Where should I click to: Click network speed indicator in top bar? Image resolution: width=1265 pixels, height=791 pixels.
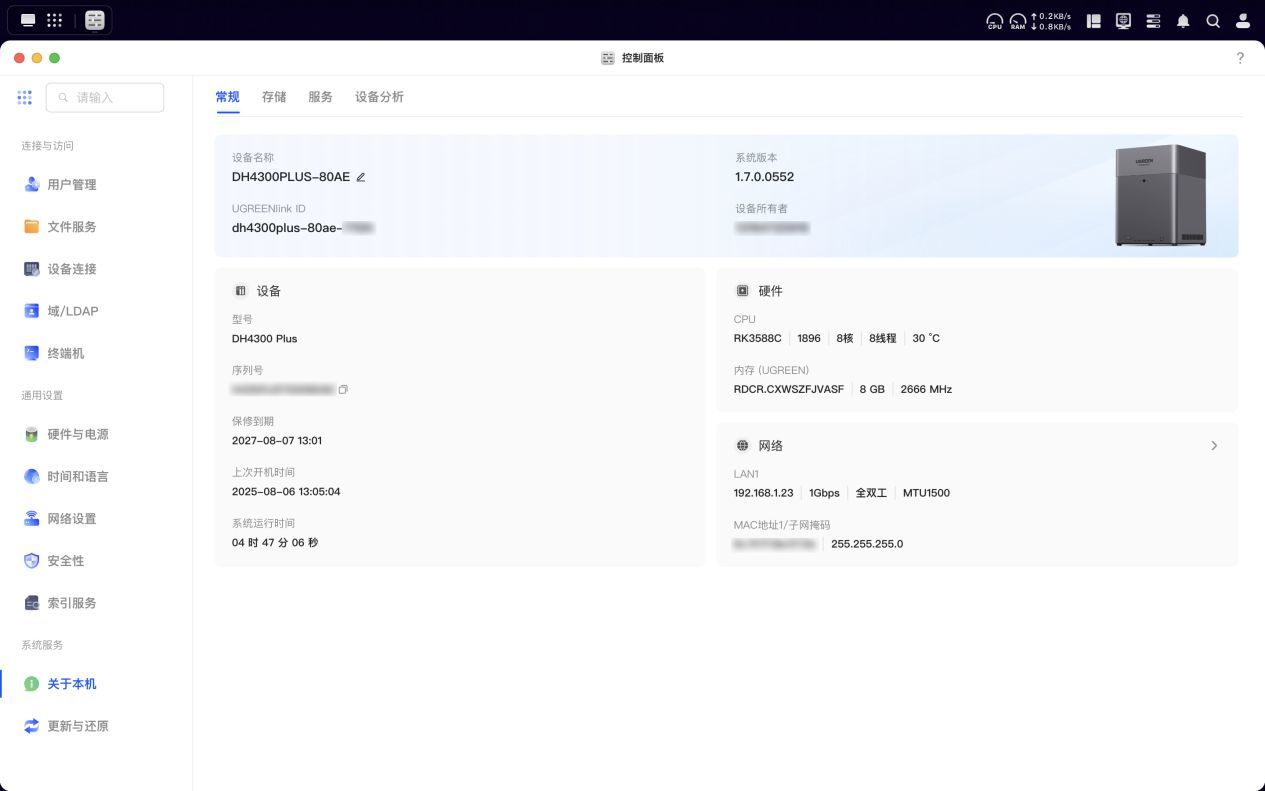[1051, 21]
